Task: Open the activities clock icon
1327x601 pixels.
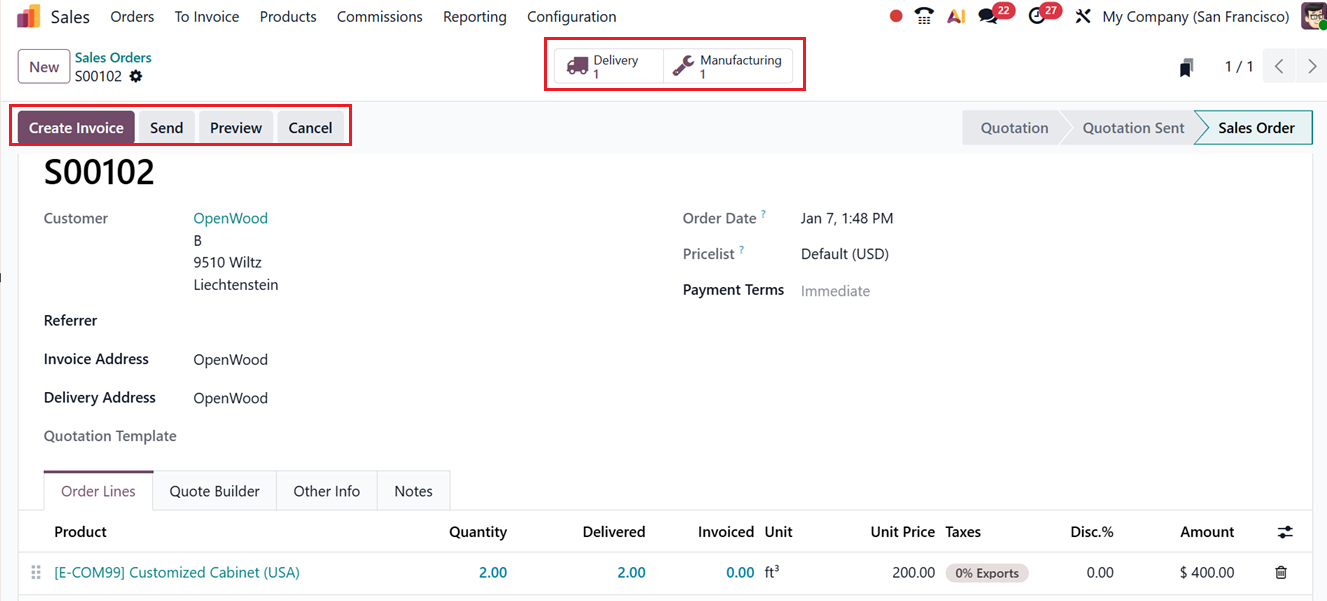Action: (x=1037, y=16)
